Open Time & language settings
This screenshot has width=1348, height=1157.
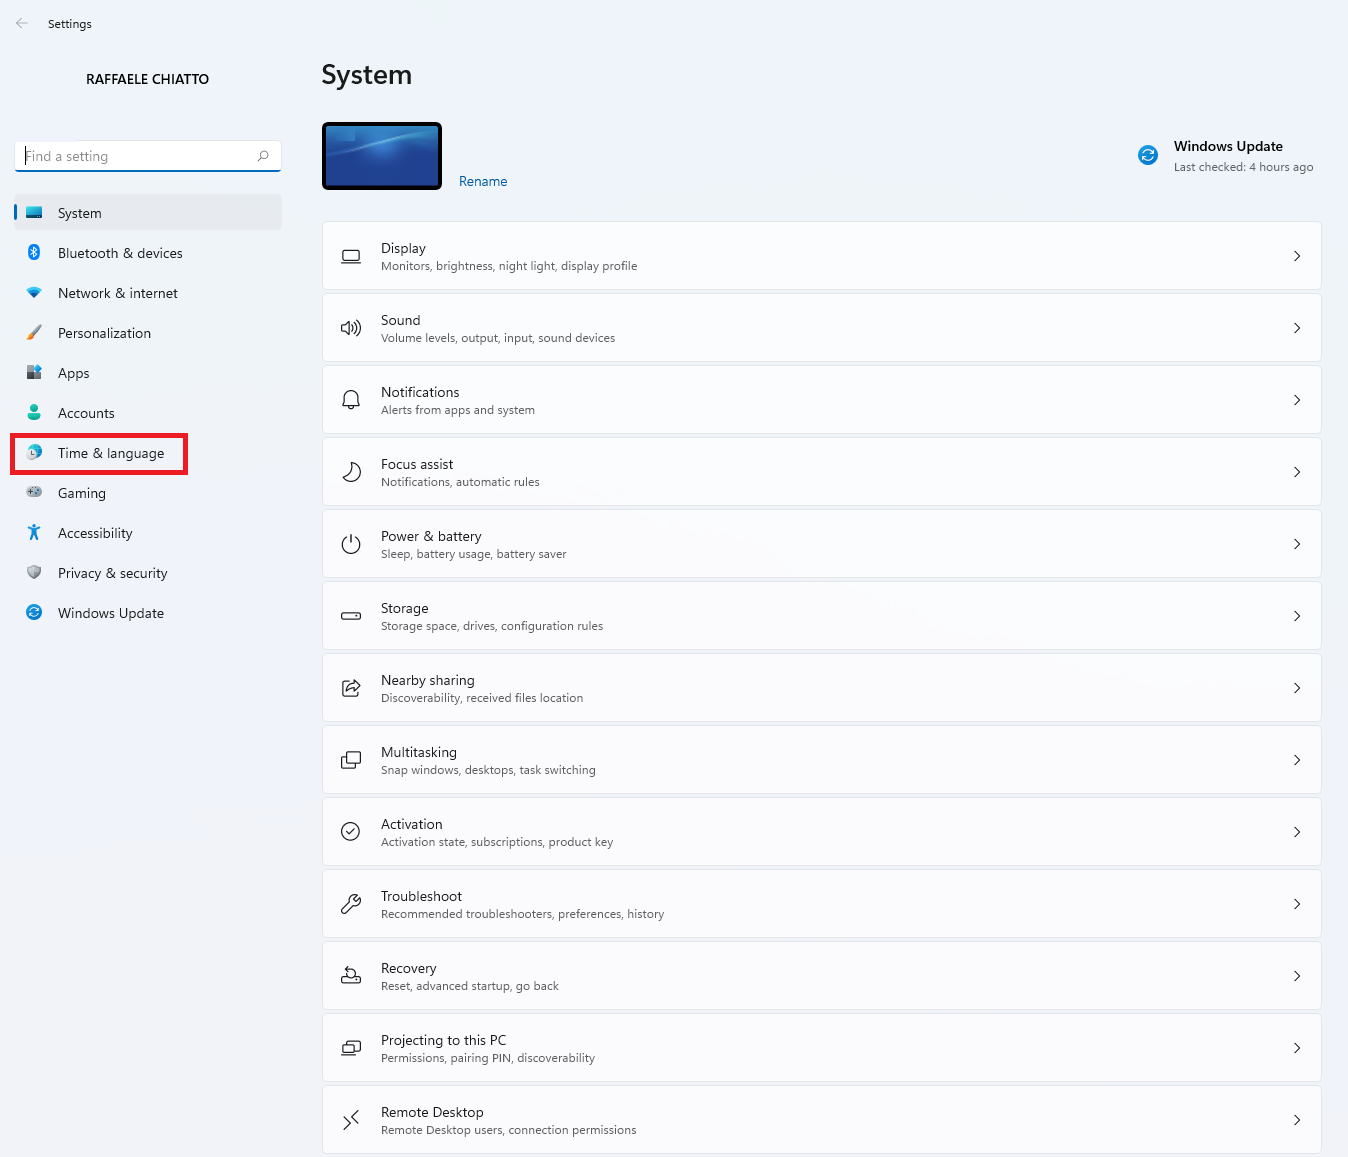pyautogui.click(x=148, y=453)
